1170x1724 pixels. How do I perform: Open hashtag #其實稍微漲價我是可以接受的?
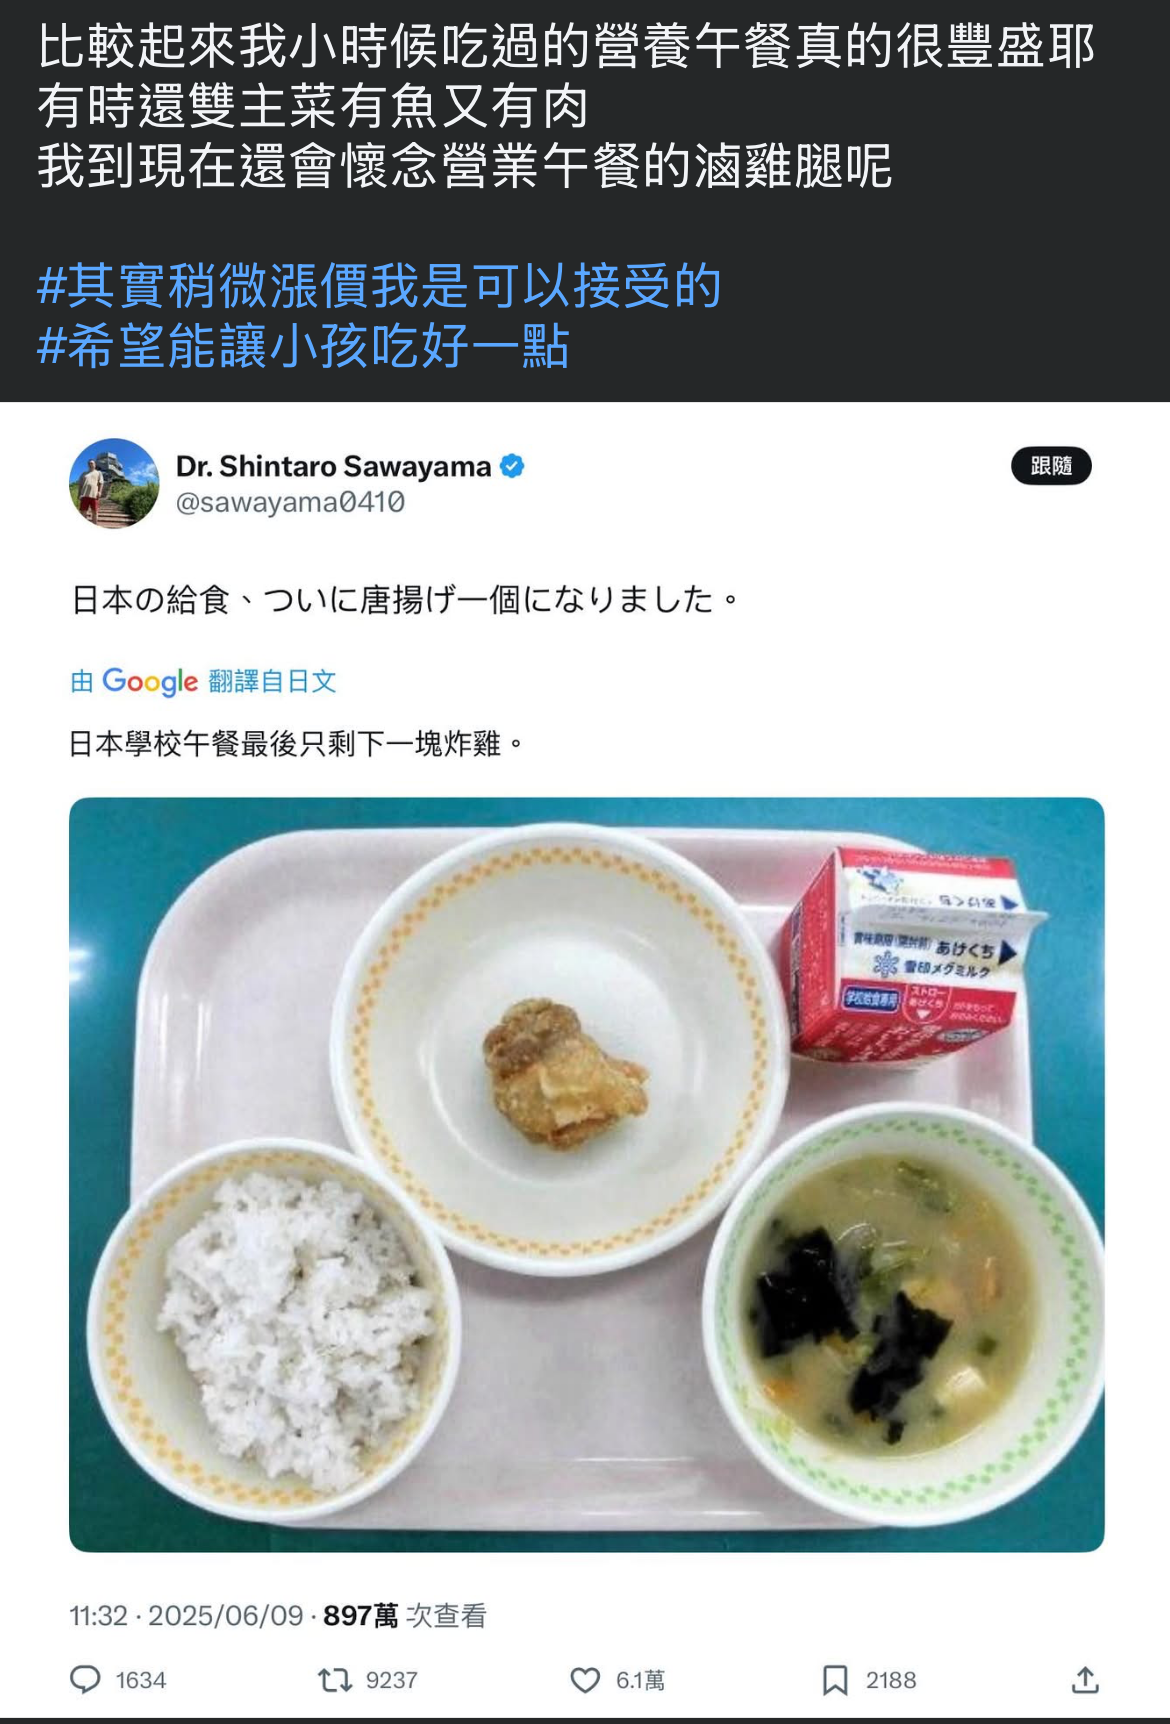point(379,286)
